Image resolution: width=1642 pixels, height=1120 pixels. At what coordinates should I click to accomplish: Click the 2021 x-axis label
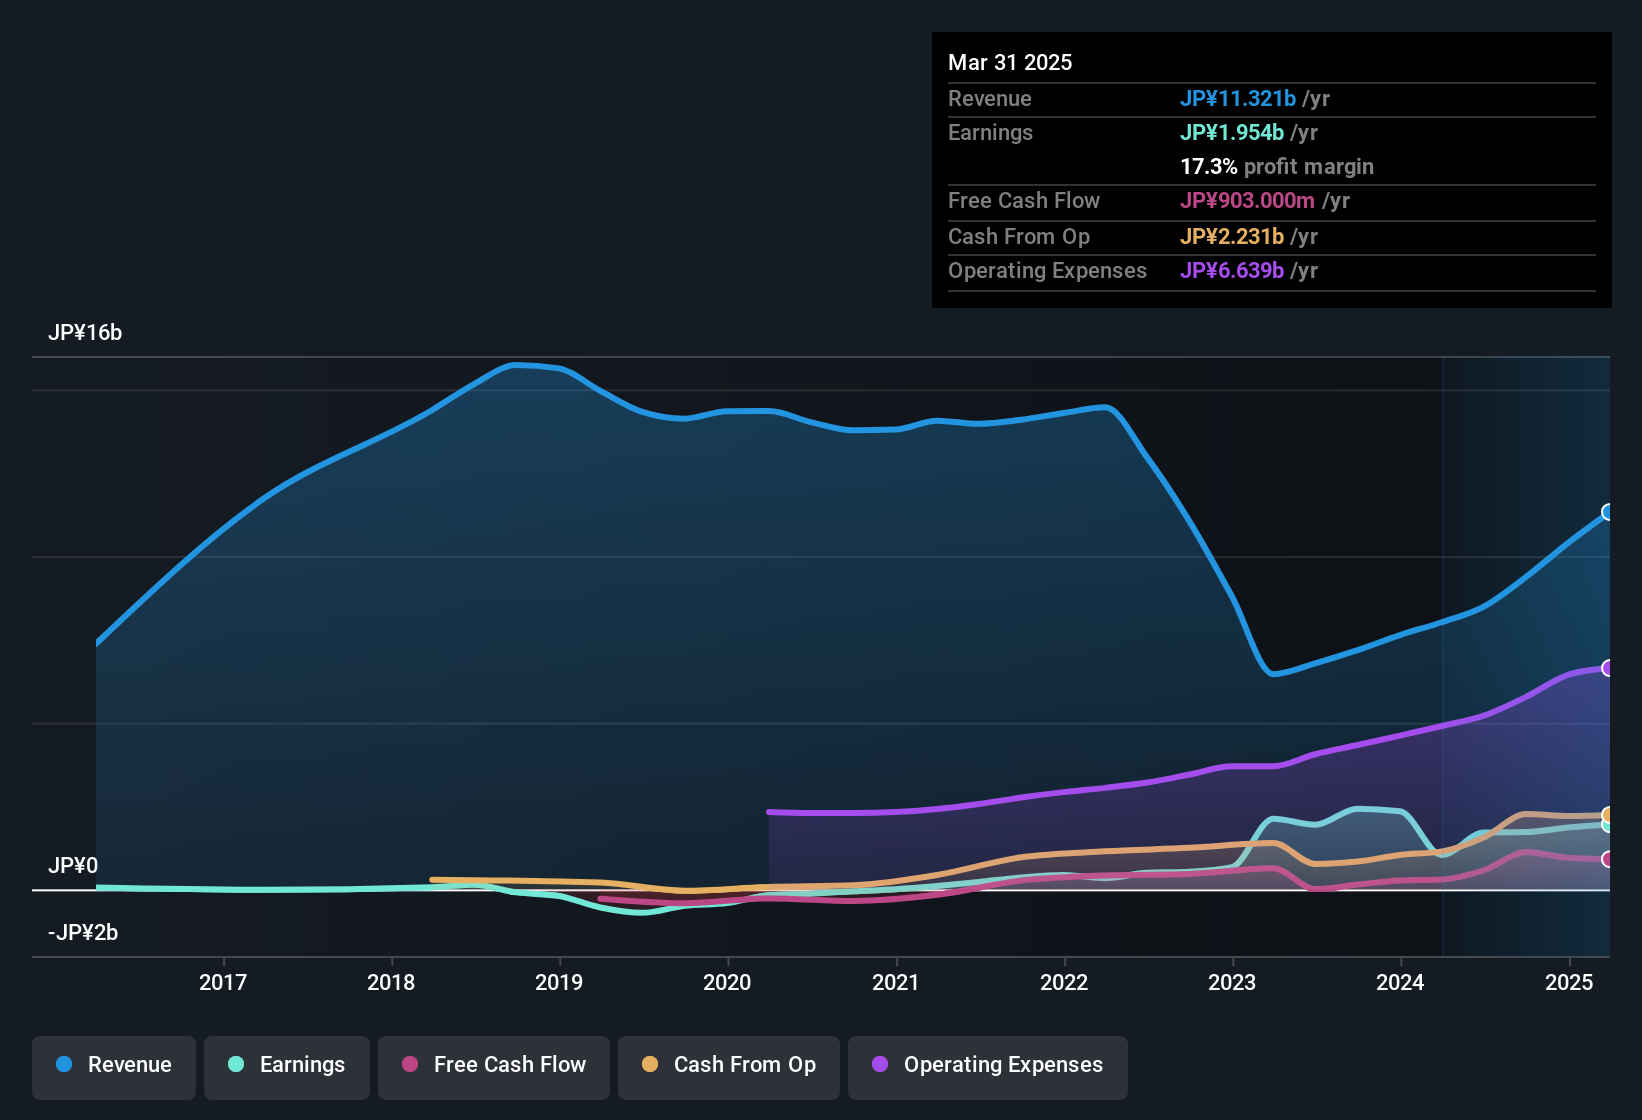point(896,982)
